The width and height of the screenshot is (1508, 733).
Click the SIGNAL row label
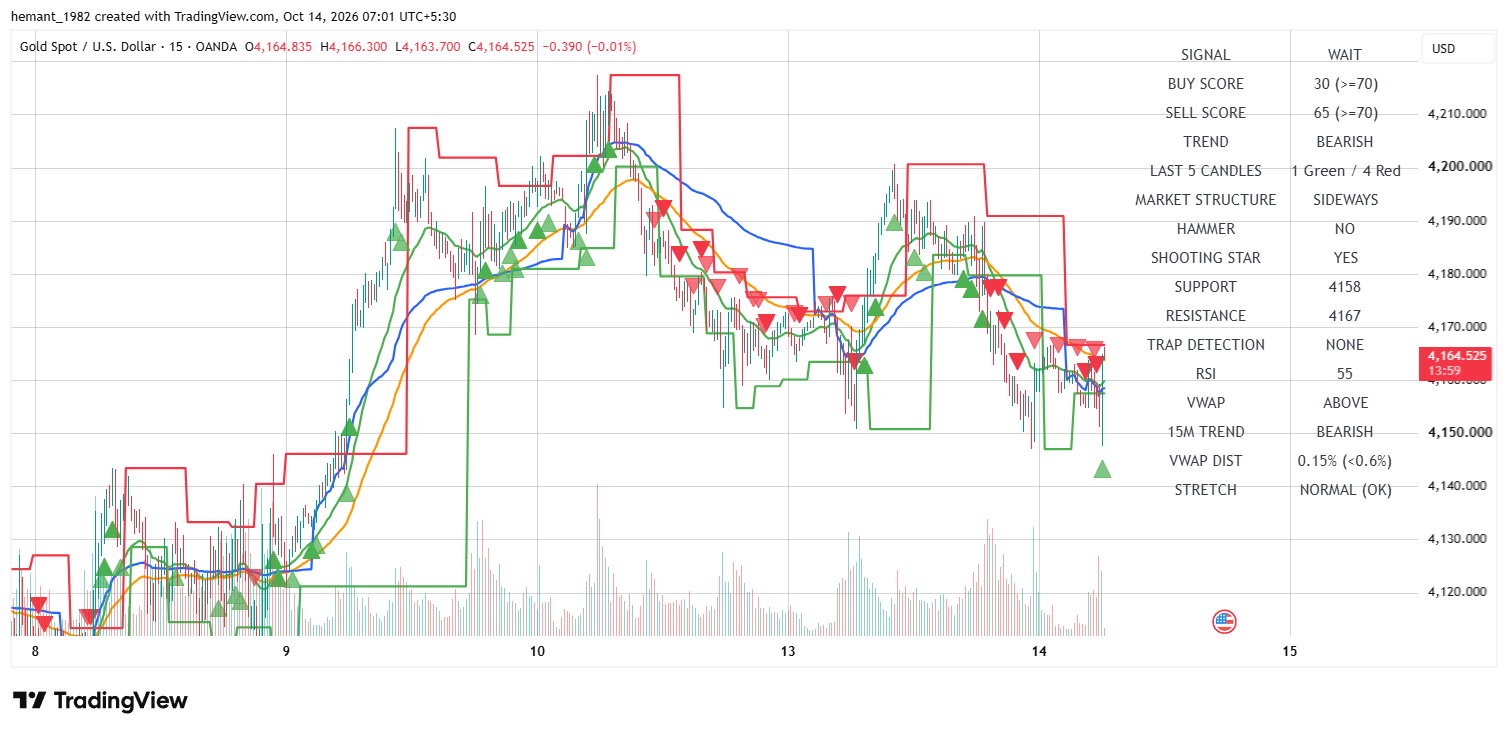point(1206,55)
